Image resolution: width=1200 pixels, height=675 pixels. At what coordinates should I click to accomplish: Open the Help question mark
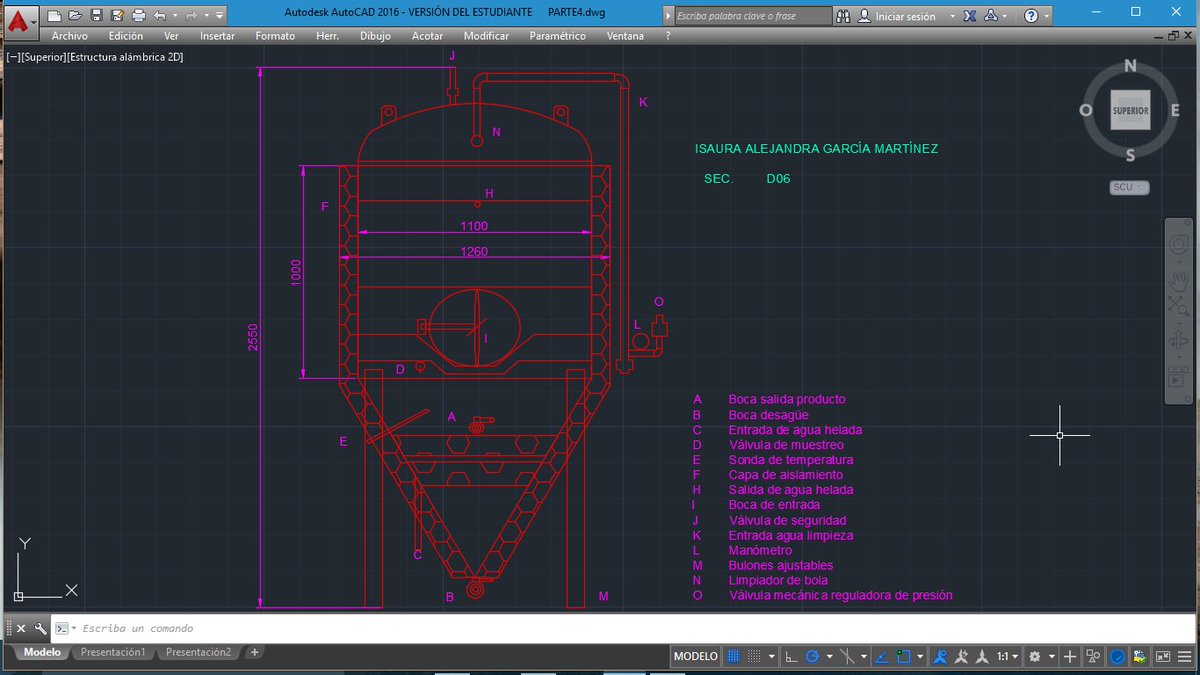[1031, 16]
